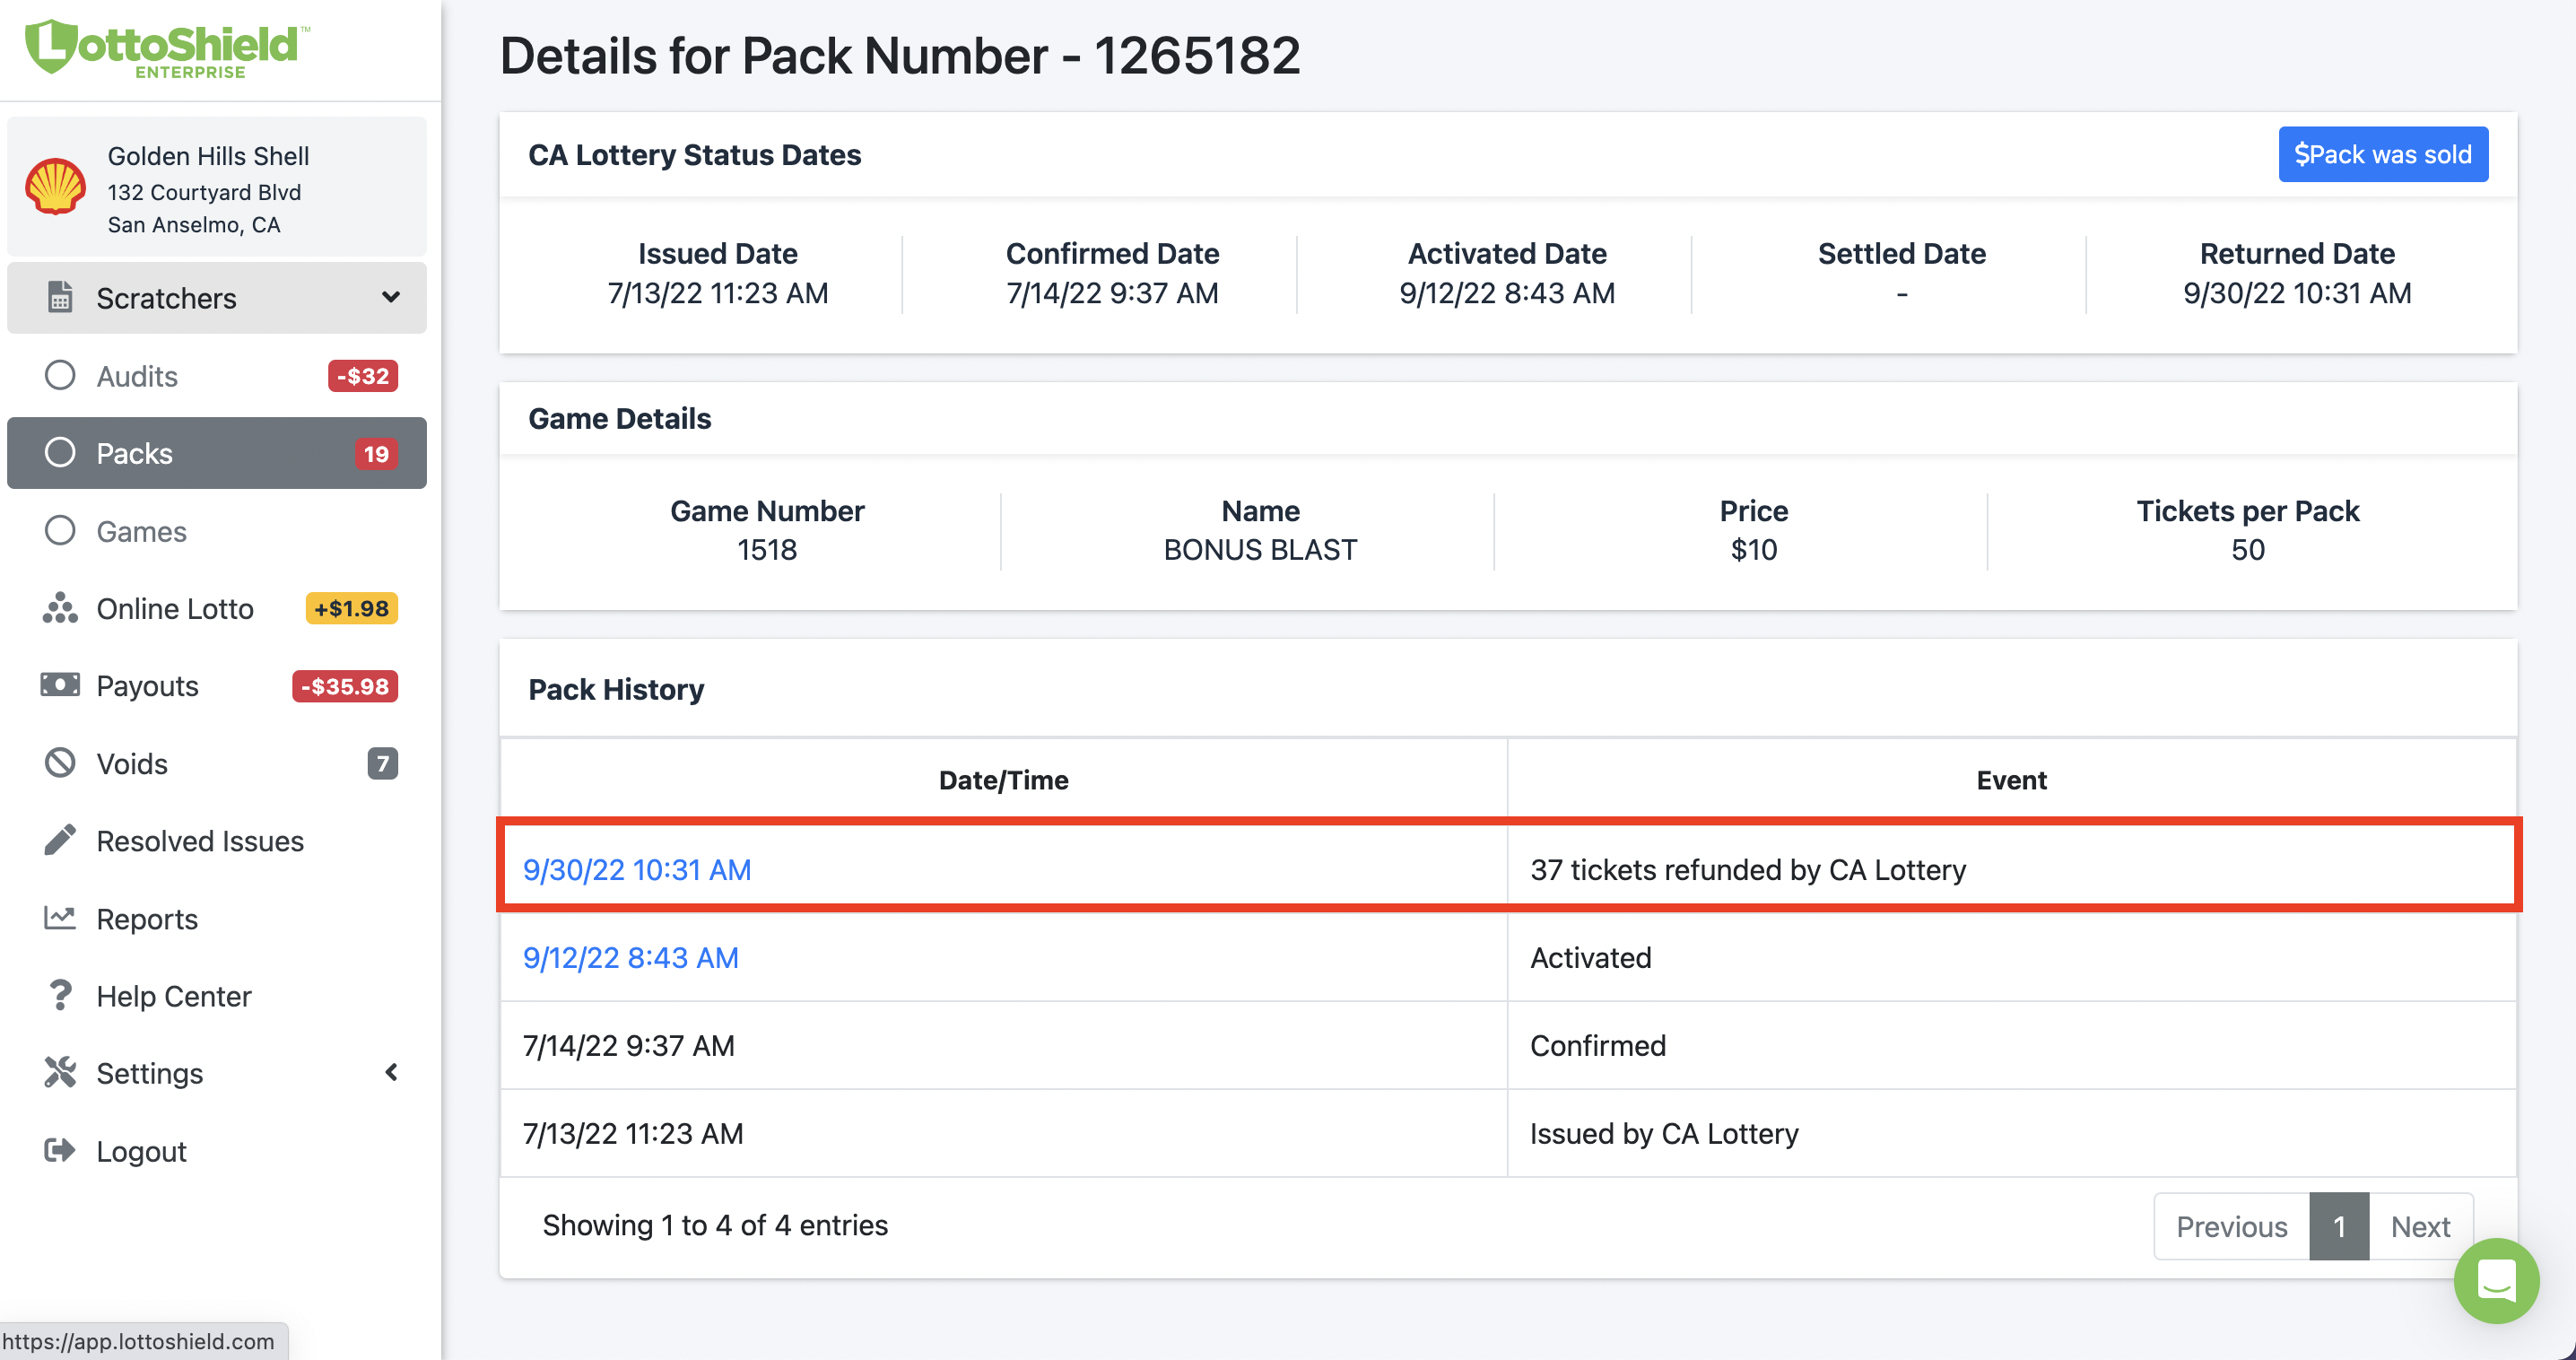Click the 'Confirmed' event cell
The height and width of the screenshot is (1360, 2576).
2011,1045
